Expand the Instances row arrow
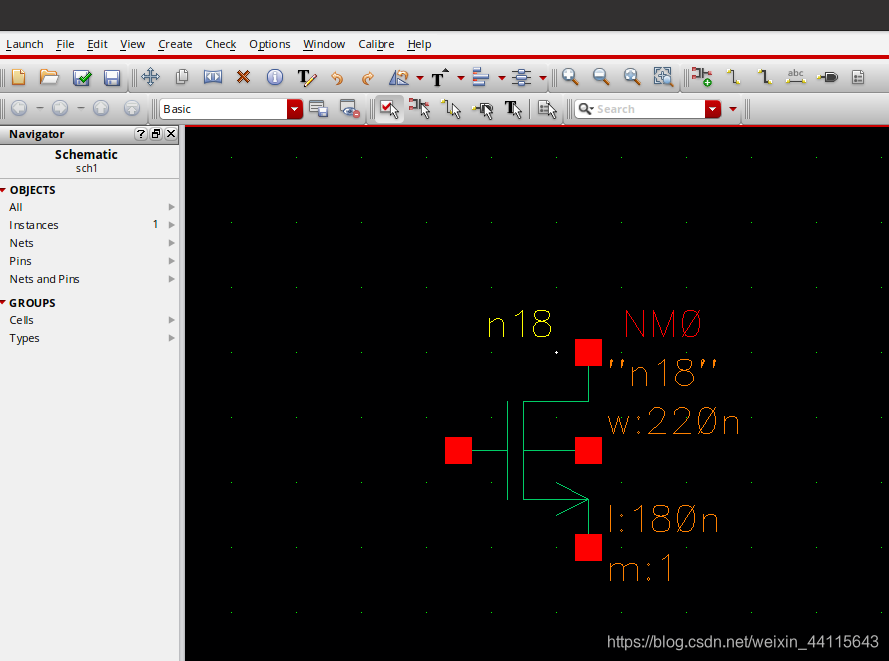Image resolution: width=889 pixels, height=661 pixels. pos(171,225)
